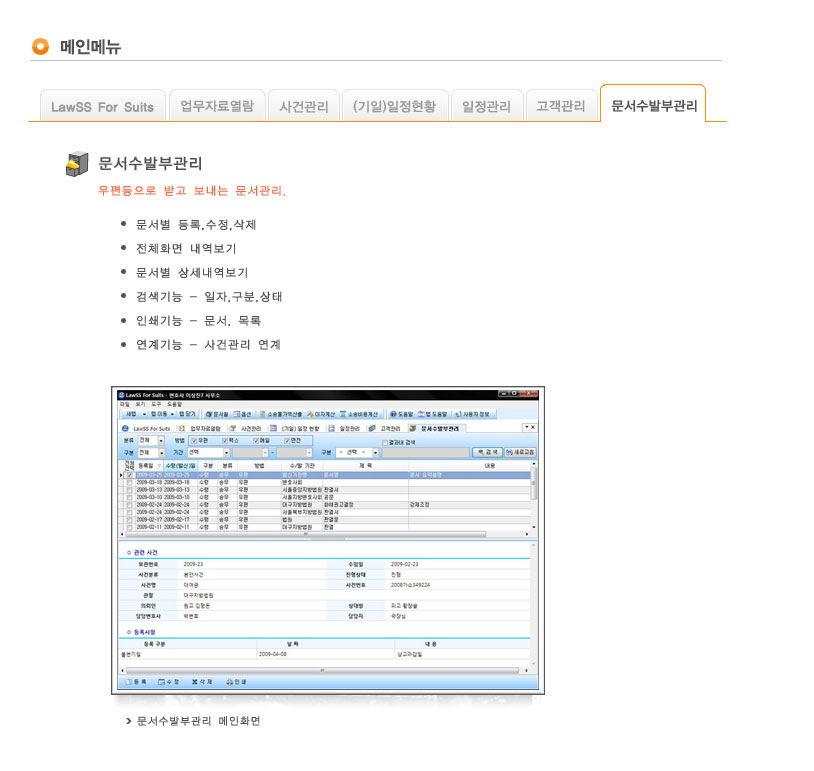Open the (기일)일정현황 webpage menu tab
814x771 pixels.
point(395,106)
